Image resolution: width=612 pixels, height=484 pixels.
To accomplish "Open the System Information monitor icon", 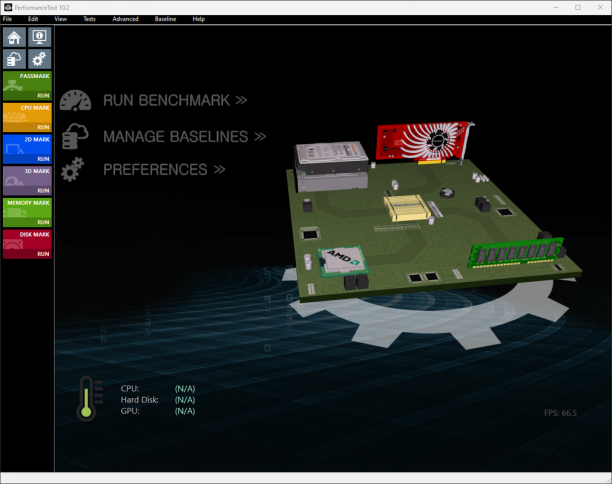I will 39,37.
